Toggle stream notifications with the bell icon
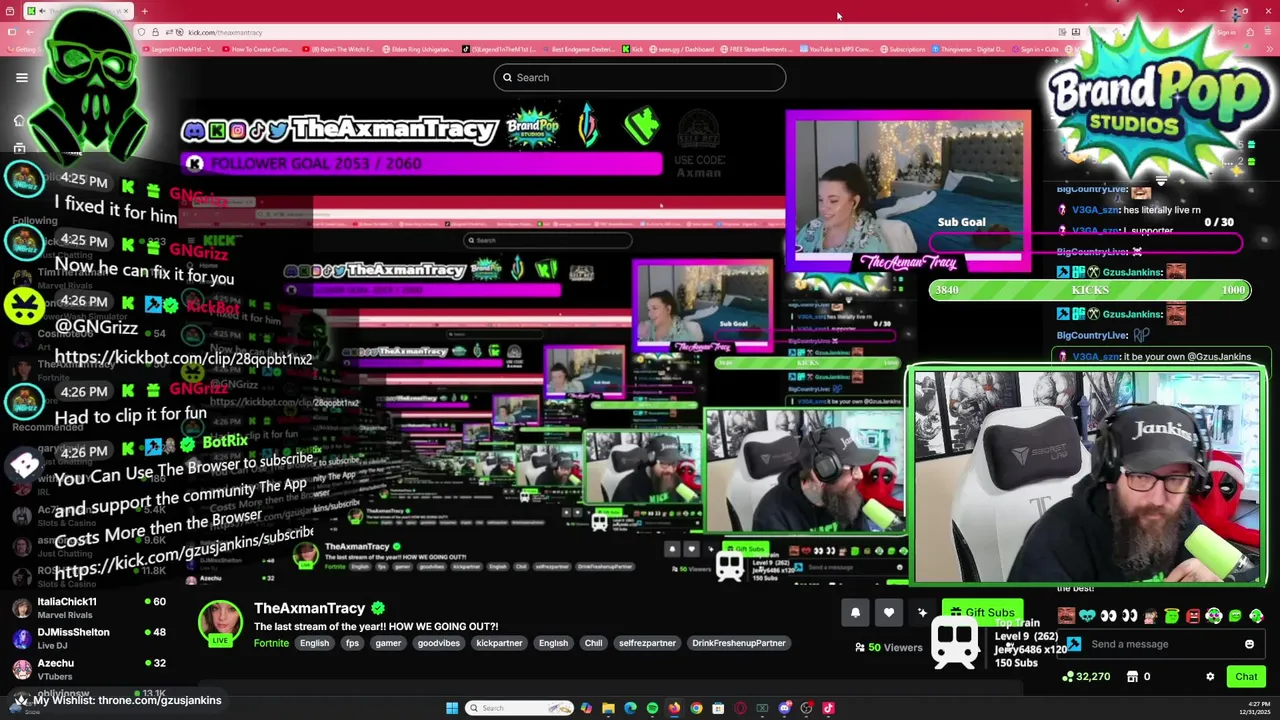1280x720 pixels. click(855, 612)
